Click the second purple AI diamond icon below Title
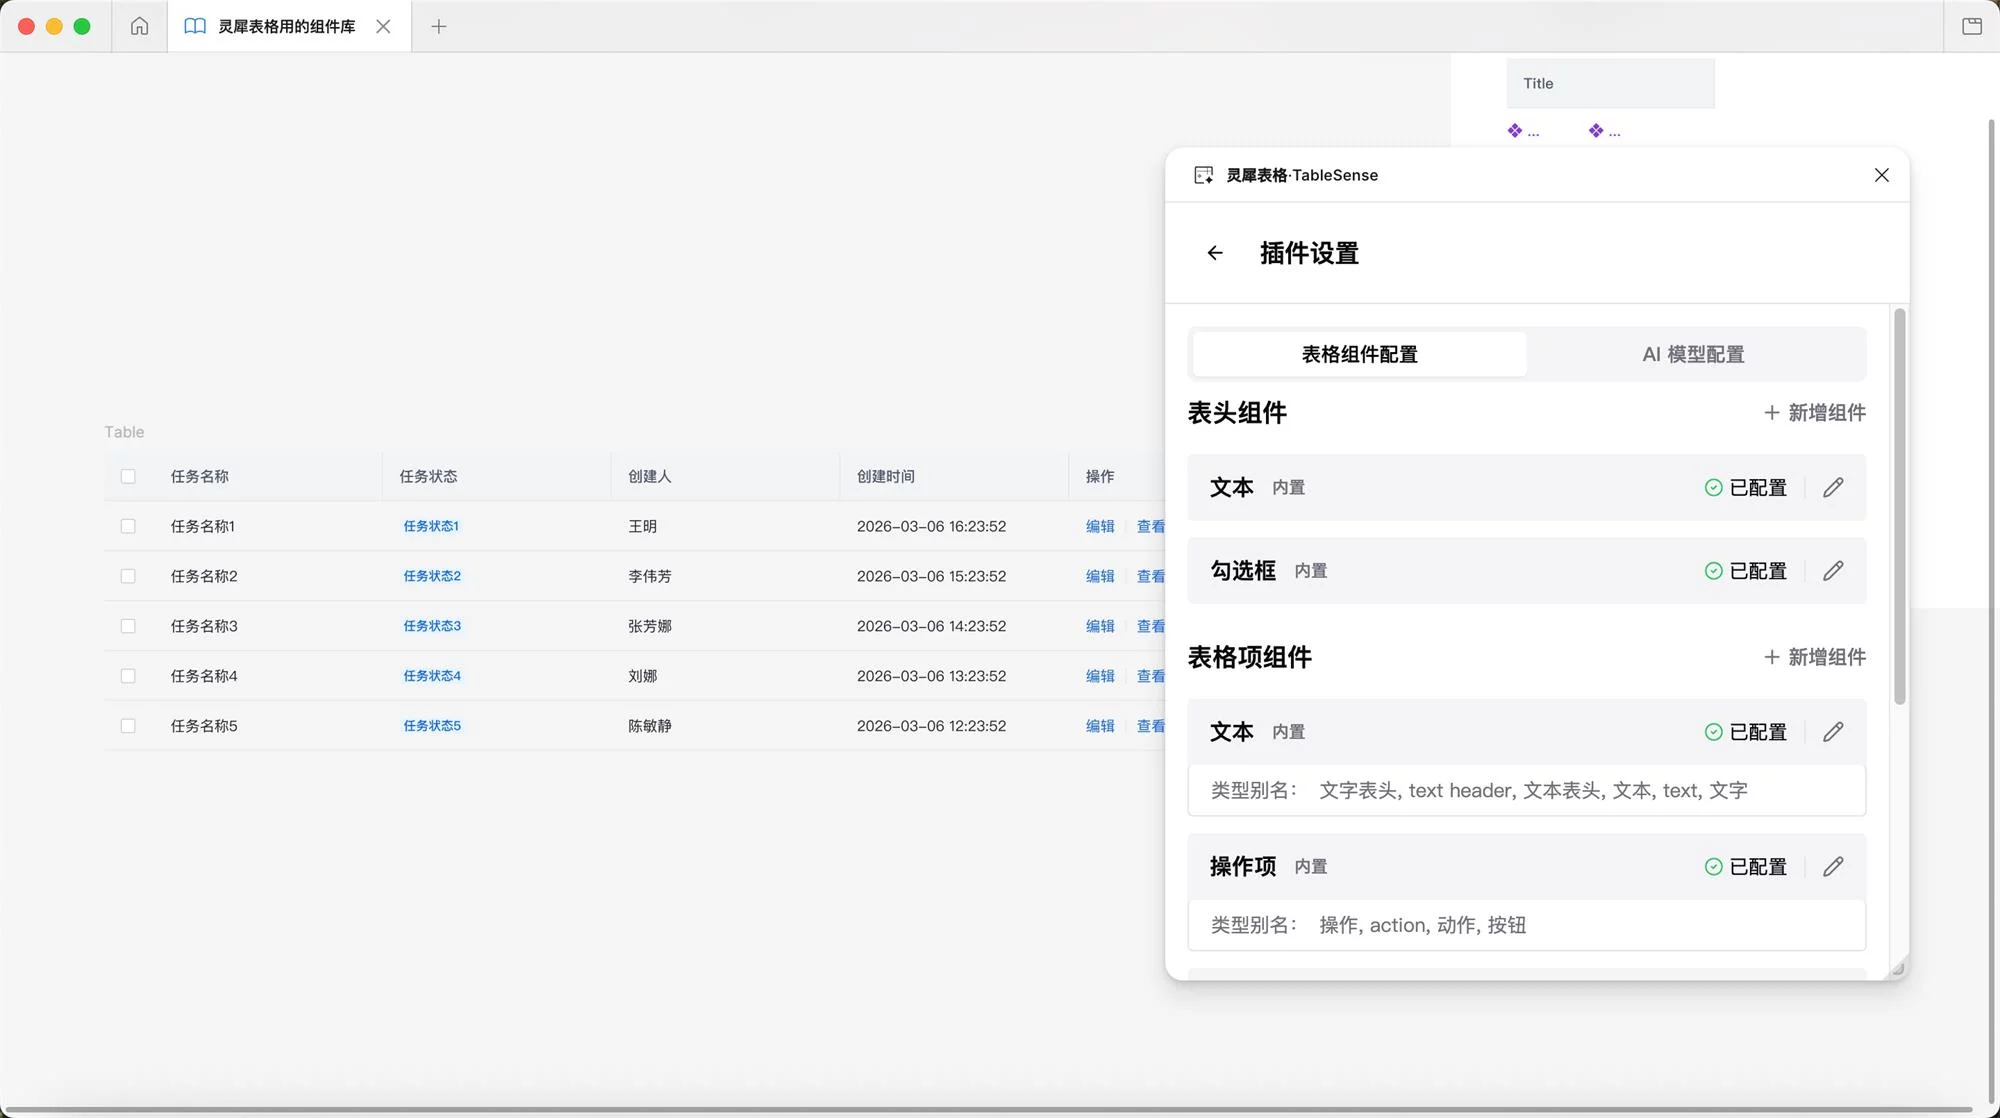The width and height of the screenshot is (2000, 1118). [x=1596, y=130]
